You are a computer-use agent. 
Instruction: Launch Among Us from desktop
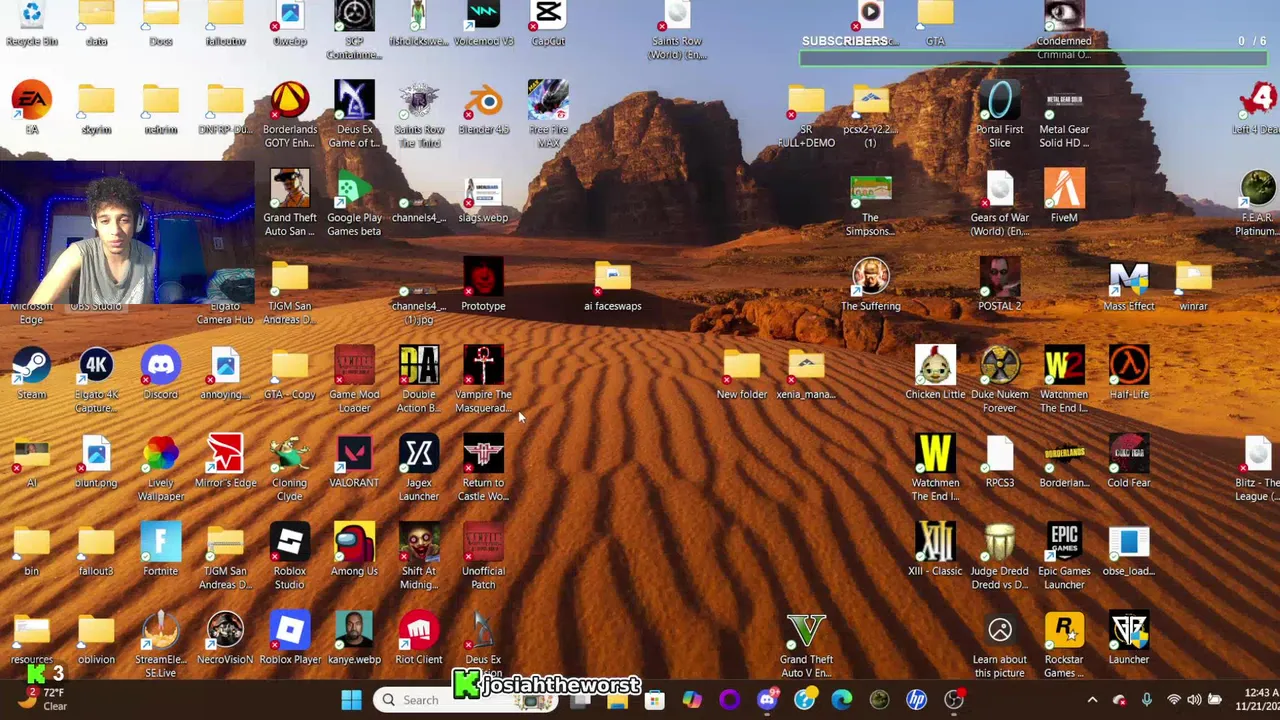[354, 550]
